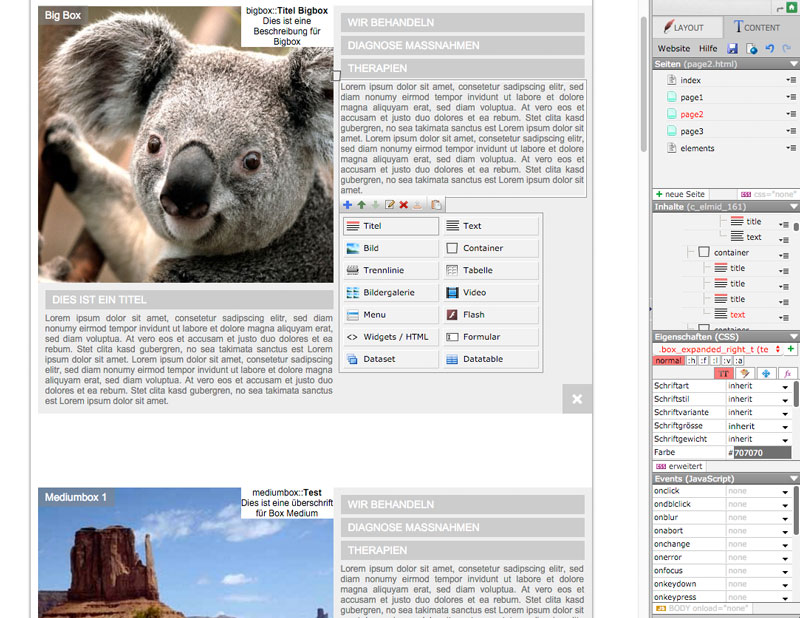
Task: Toggle the :f focus pseudo-state
Action: (x=704, y=360)
